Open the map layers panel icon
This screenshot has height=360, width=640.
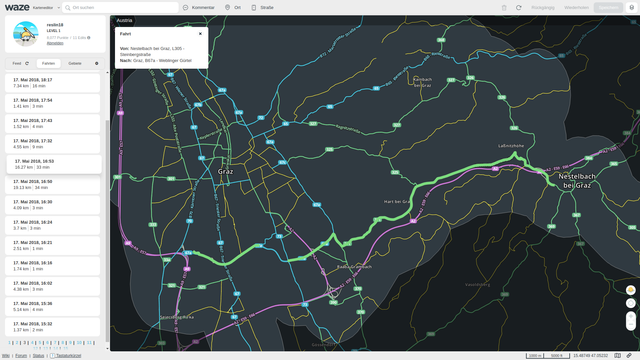631,8
